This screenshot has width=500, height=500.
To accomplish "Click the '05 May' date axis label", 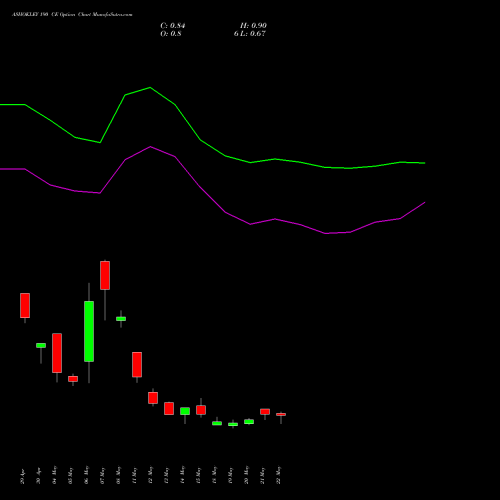I will (71, 475).
